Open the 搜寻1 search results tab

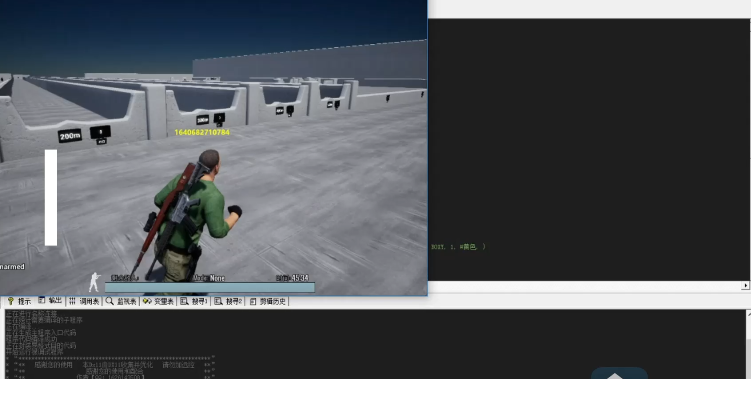pos(194,301)
